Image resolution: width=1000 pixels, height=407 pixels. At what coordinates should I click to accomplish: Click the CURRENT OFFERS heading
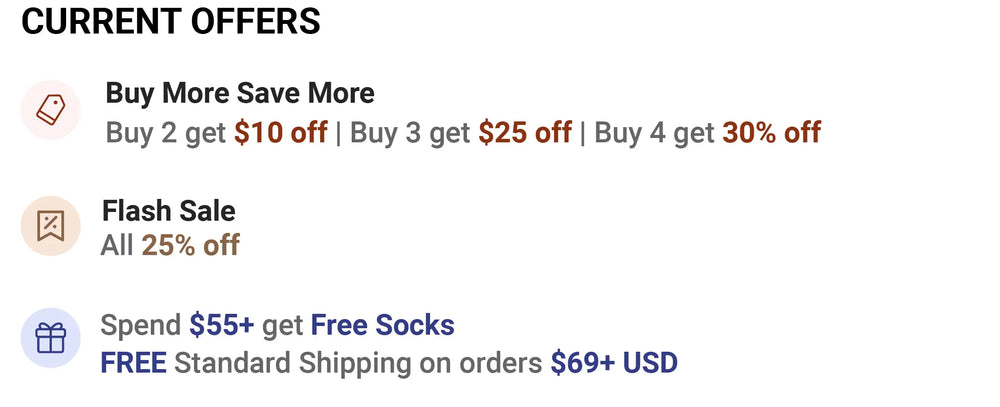click(x=171, y=21)
